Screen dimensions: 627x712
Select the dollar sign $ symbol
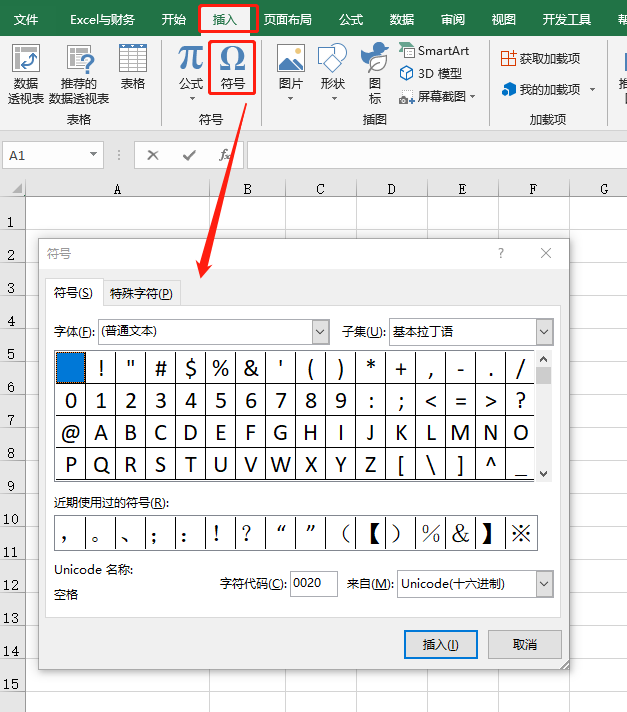tap(191, 368)
